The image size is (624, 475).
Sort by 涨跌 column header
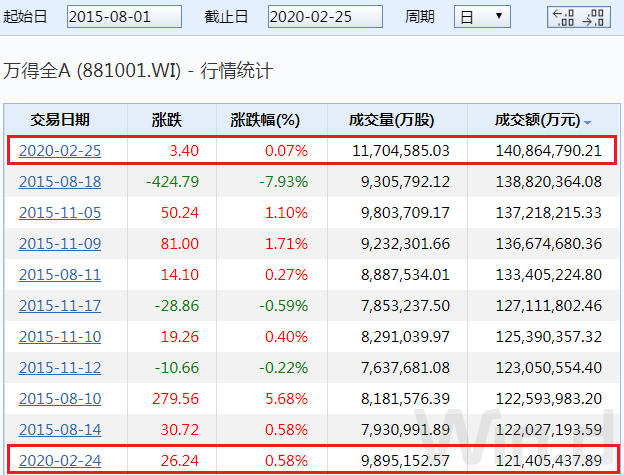pyautogui.click(x=167, y=120)
